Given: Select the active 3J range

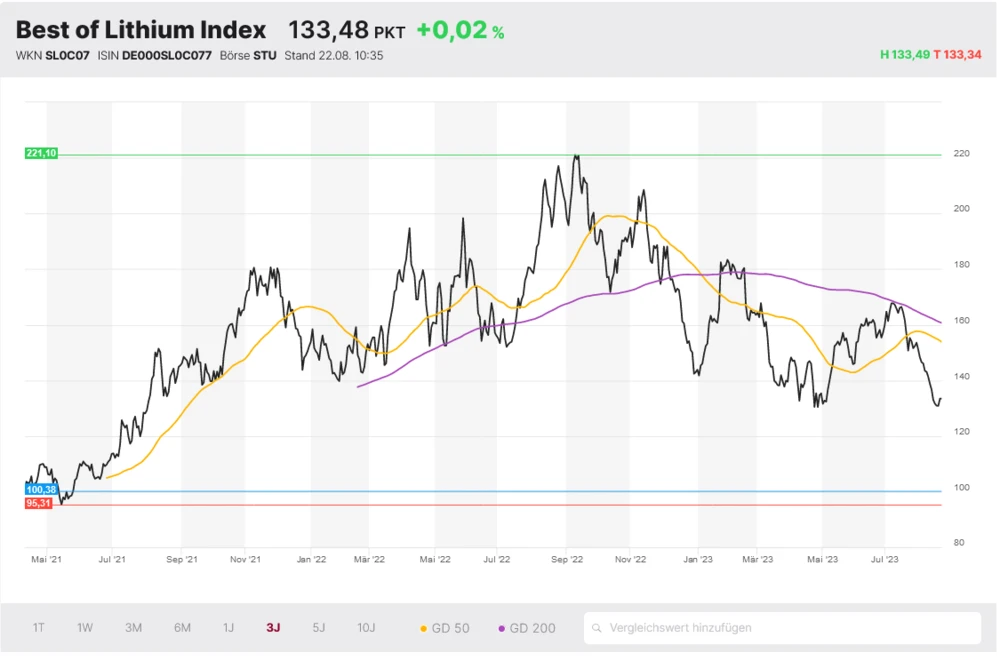Looking at the screenshot, I should [273, 628].
